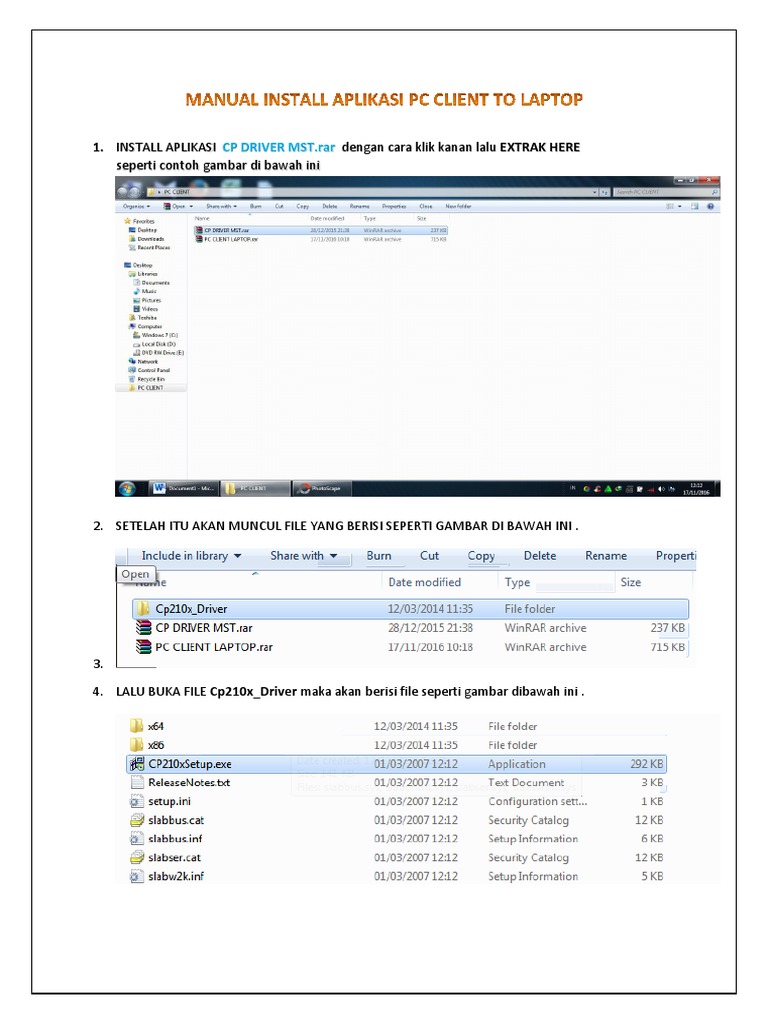Click the taskbar clock showing 17/11/2016
The height and width of the screenshot is (1024, 768).
696,488
